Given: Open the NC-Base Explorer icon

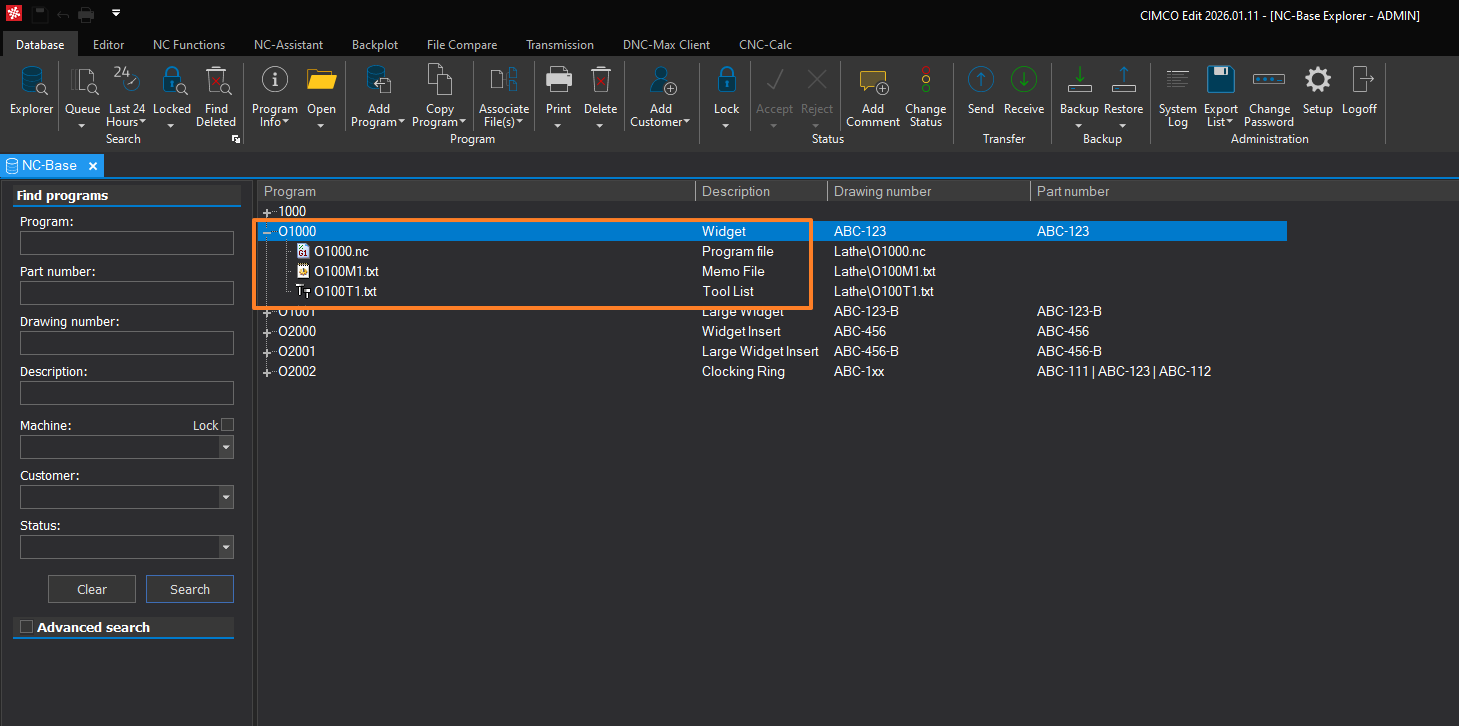Looking at the screenshot, I should pyautogui.click(x=32, y=82).
